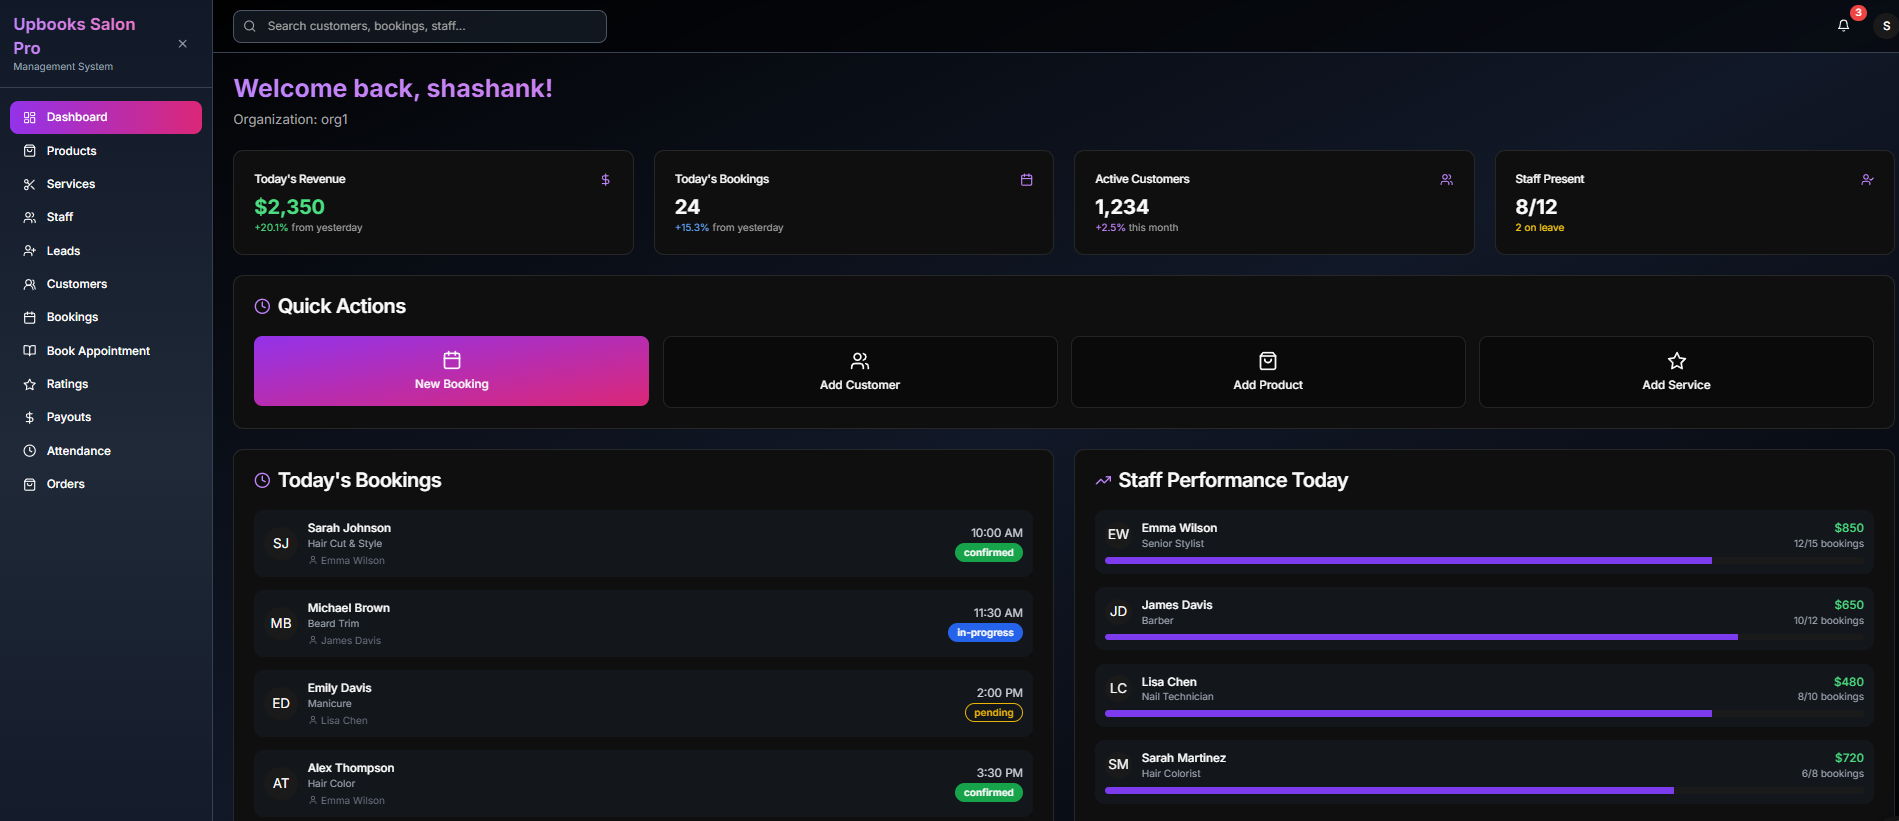Open Bookings from sidebar
Viewport: 1899px width, 821px height.
click(106, 317)
